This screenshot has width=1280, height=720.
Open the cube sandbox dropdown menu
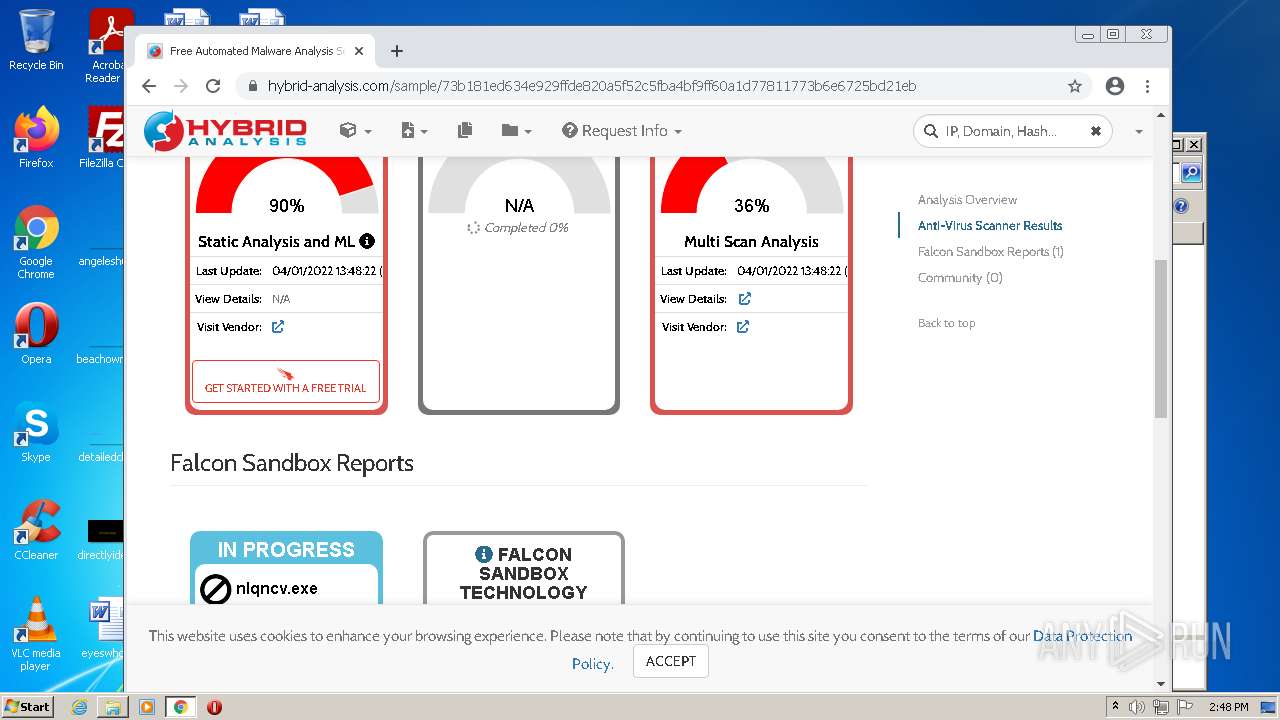(x=355, y=131)
